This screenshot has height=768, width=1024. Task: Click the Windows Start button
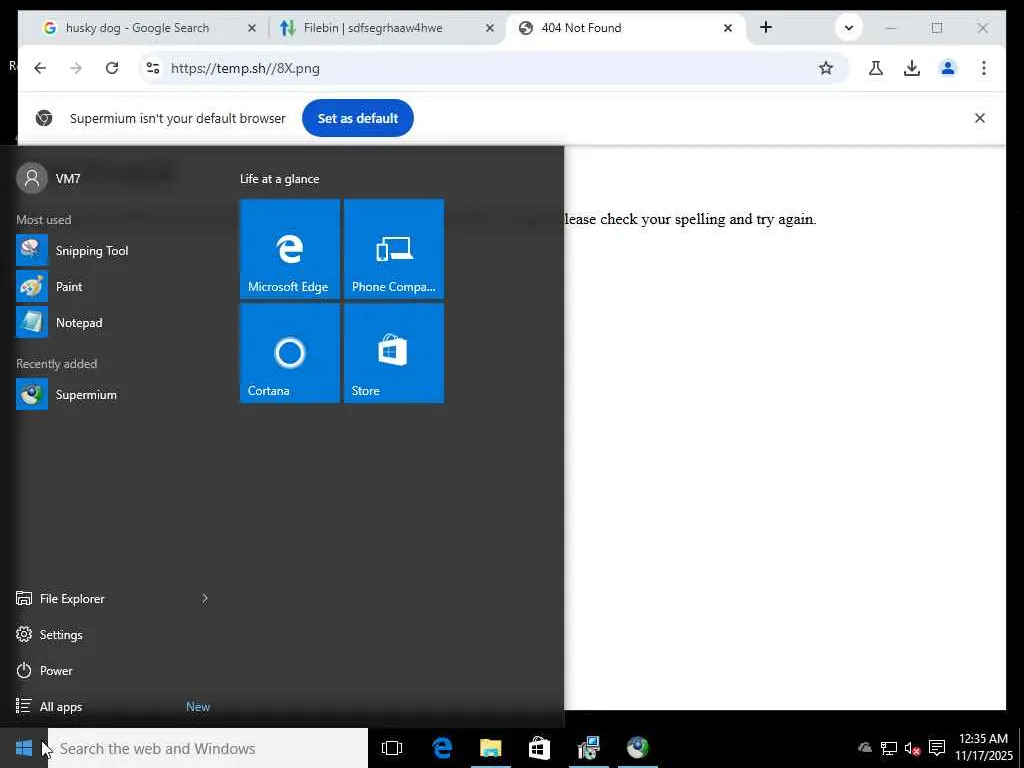coord(24,748)
